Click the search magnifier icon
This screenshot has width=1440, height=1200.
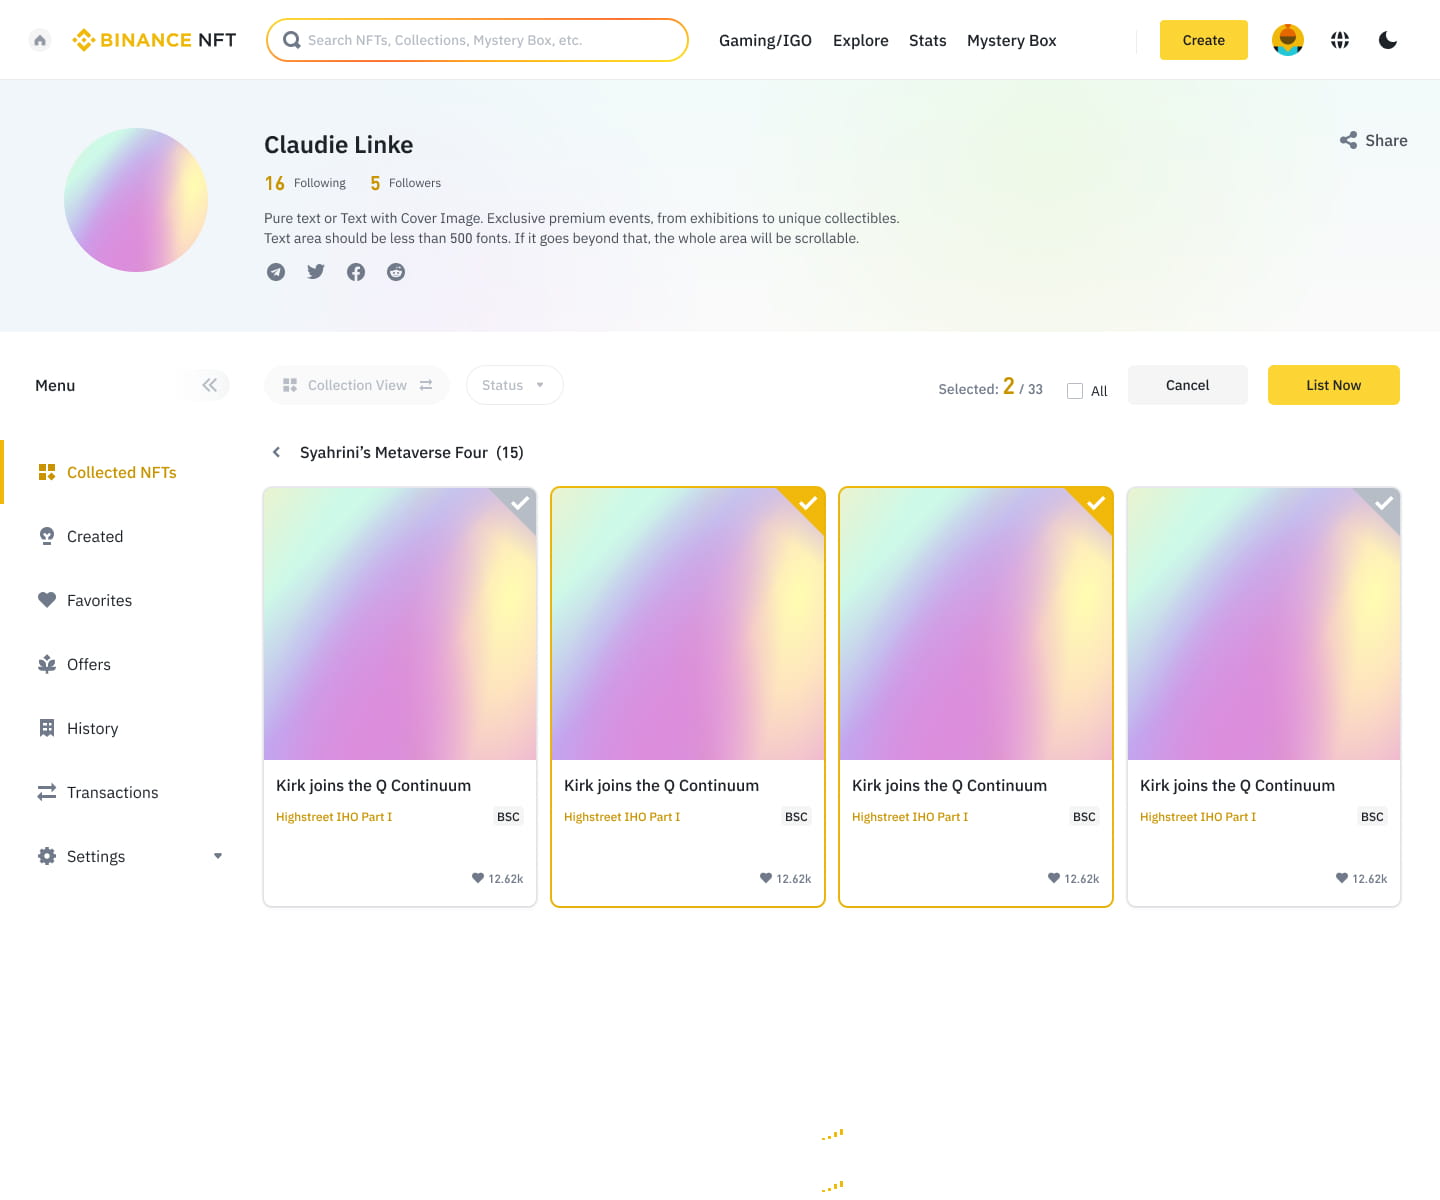click(x=292, y=40)
